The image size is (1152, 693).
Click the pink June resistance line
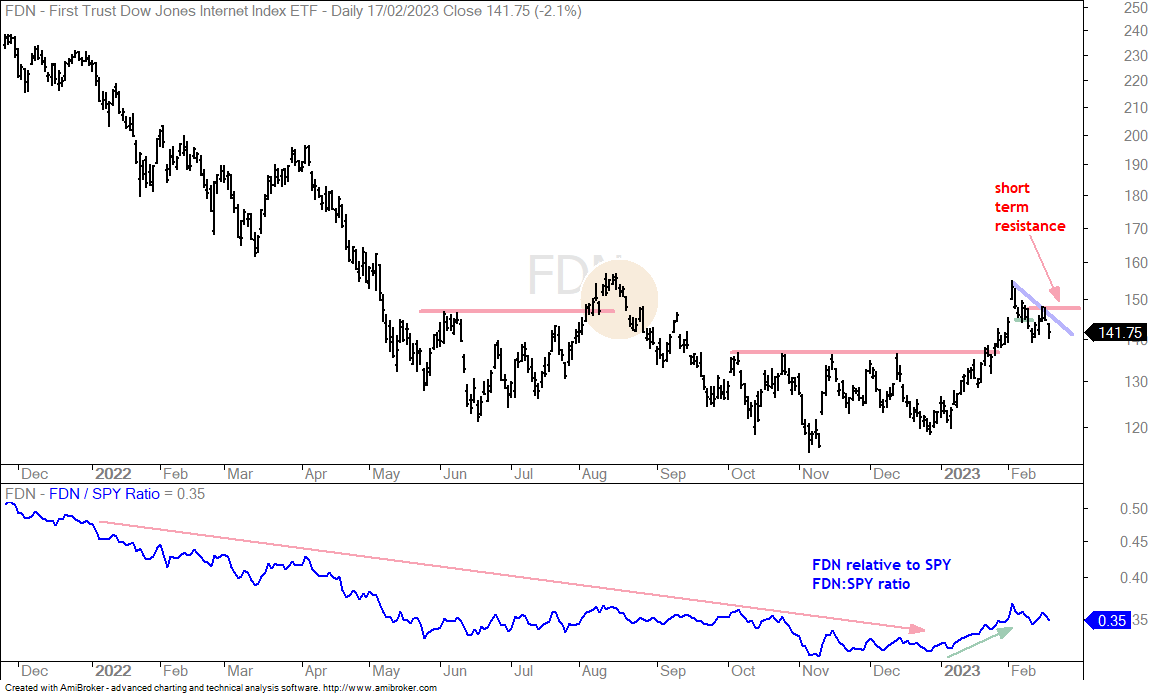[516, 311]
